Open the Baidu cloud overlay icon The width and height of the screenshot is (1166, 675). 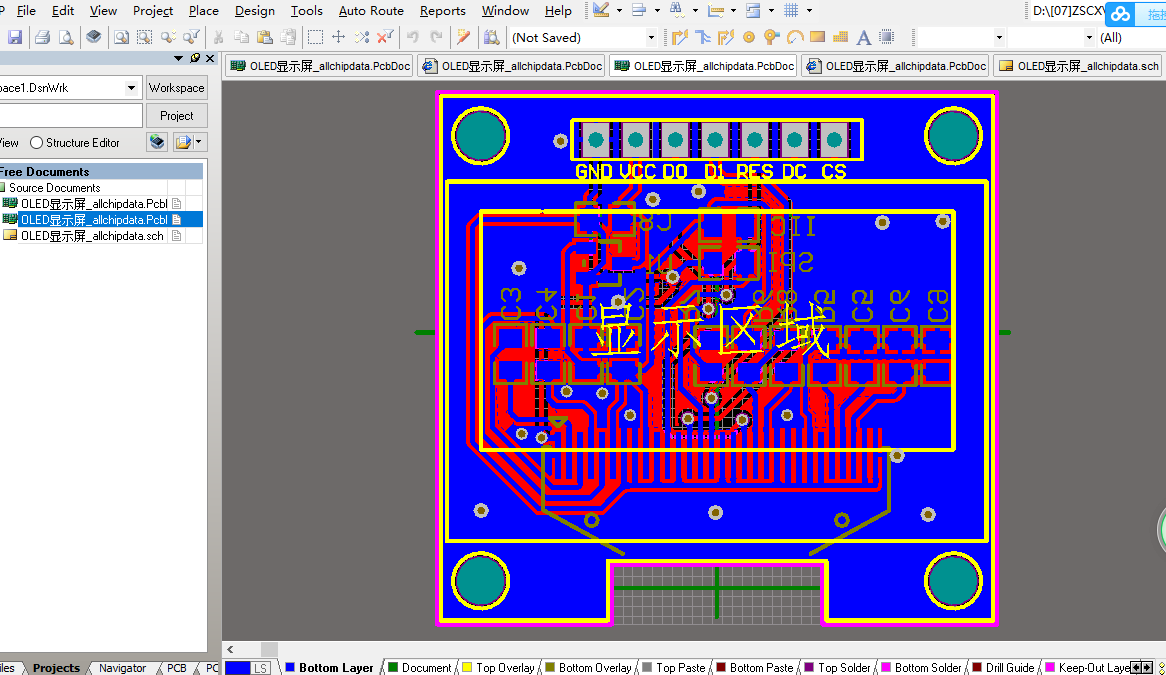1120,13
